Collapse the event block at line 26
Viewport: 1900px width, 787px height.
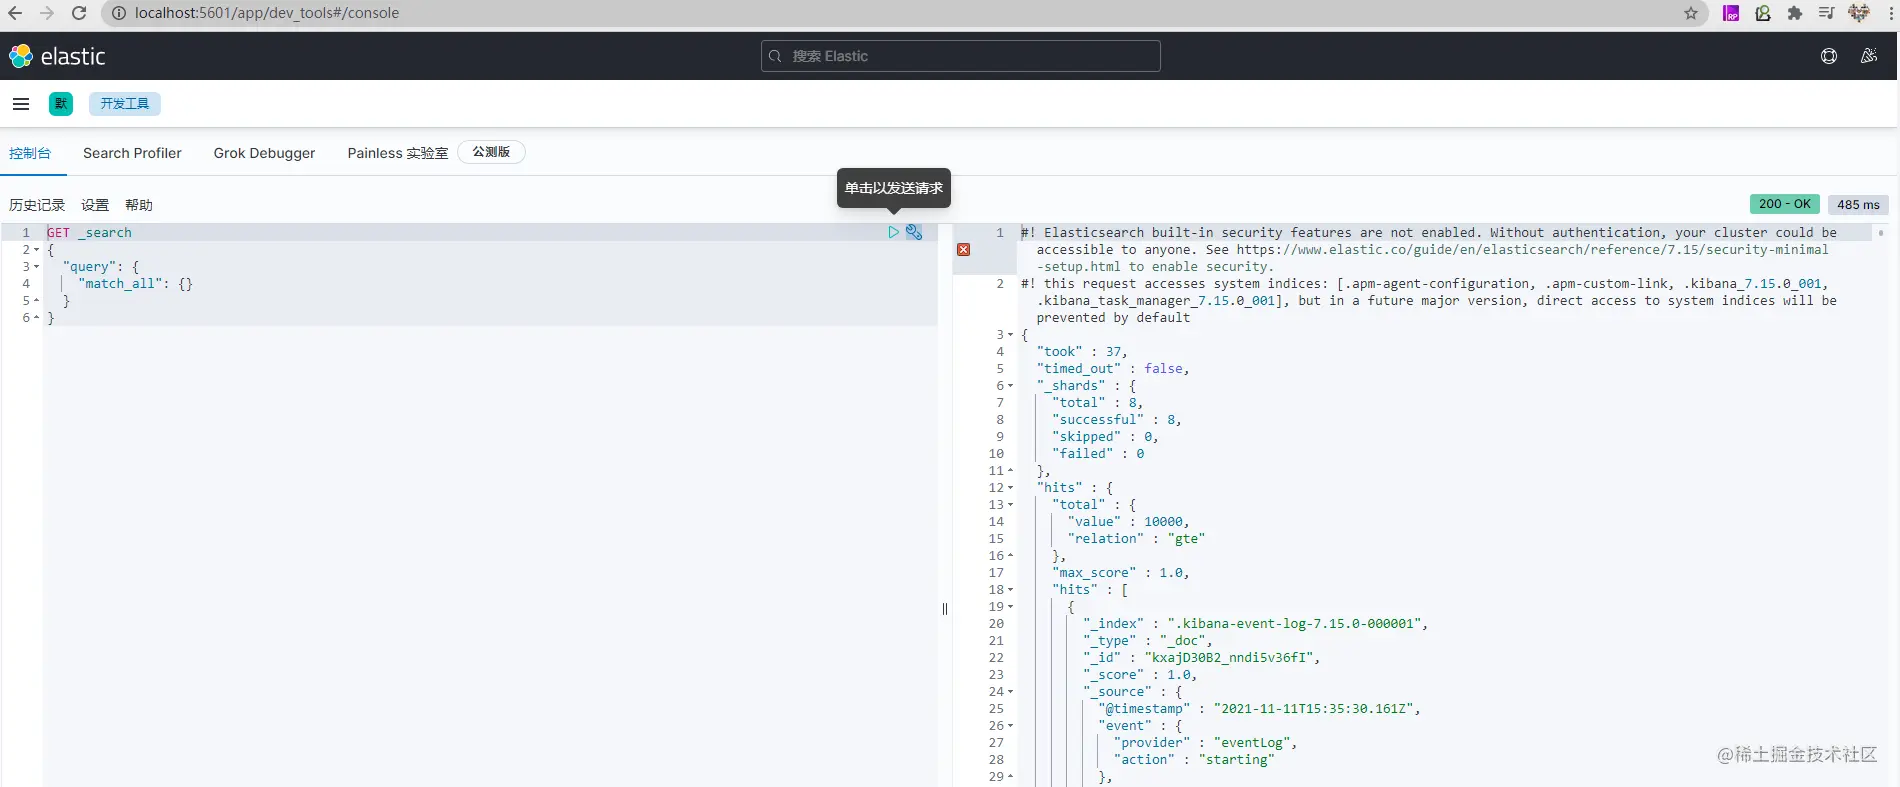1010,726
